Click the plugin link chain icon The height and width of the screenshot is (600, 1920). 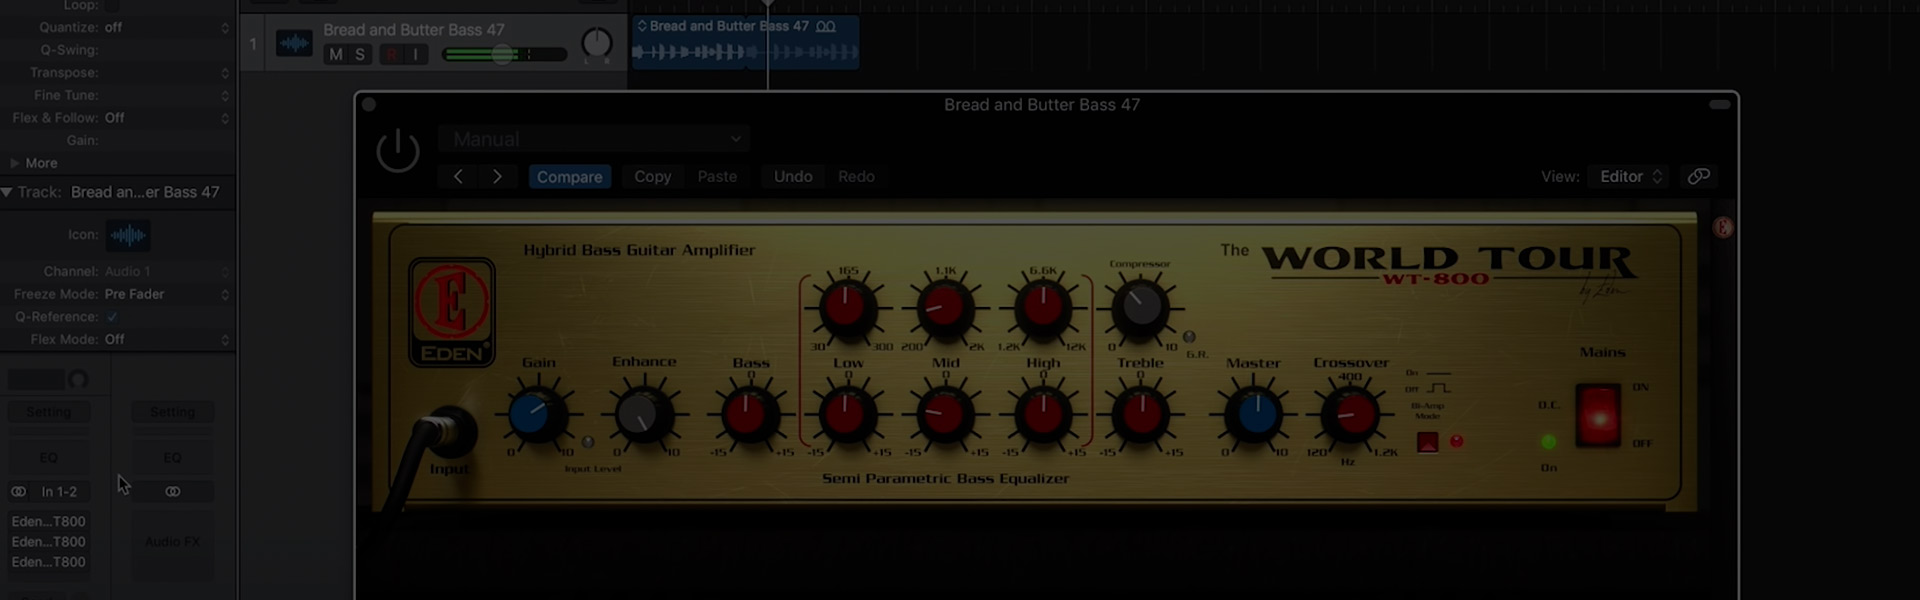(x=1698, y=176)
